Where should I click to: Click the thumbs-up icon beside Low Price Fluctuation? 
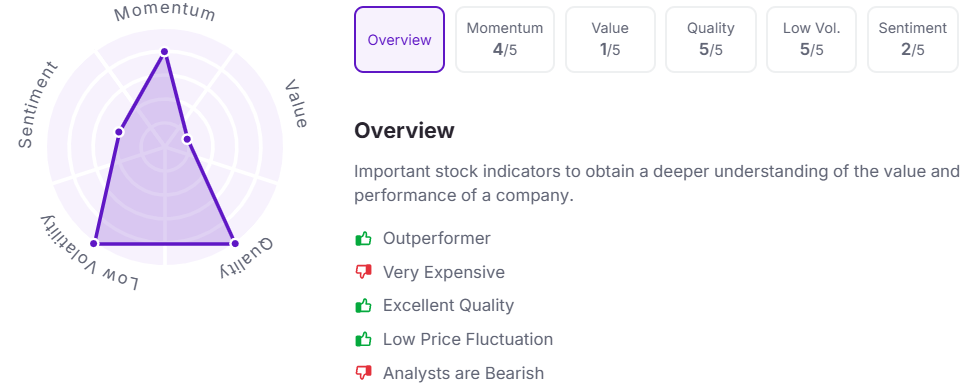pyautogui.click(x=364, y=339)
